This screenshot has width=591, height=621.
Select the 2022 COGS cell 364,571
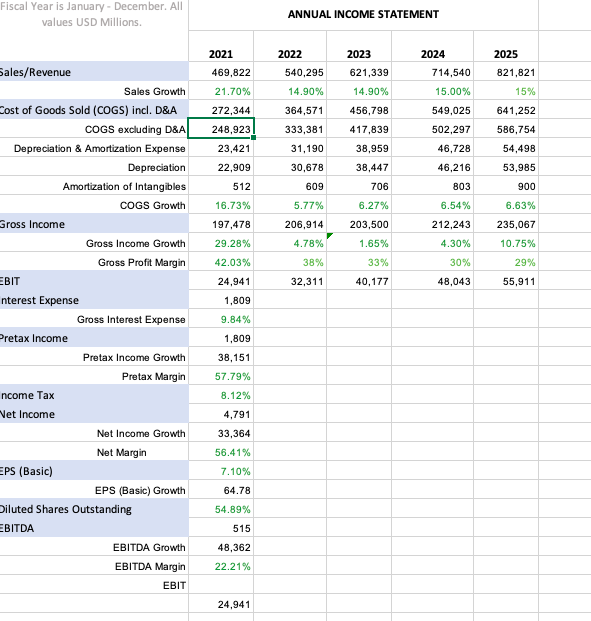[290, 110]
